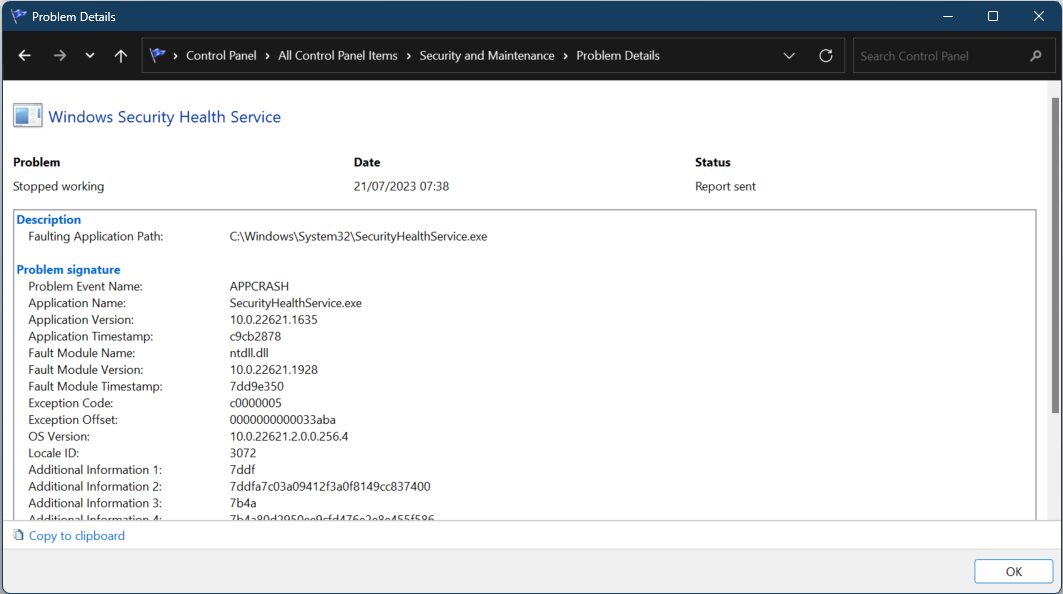Refresh the Problem Details page
Screen dimensions: 1063x594
(x=826, y=56)
